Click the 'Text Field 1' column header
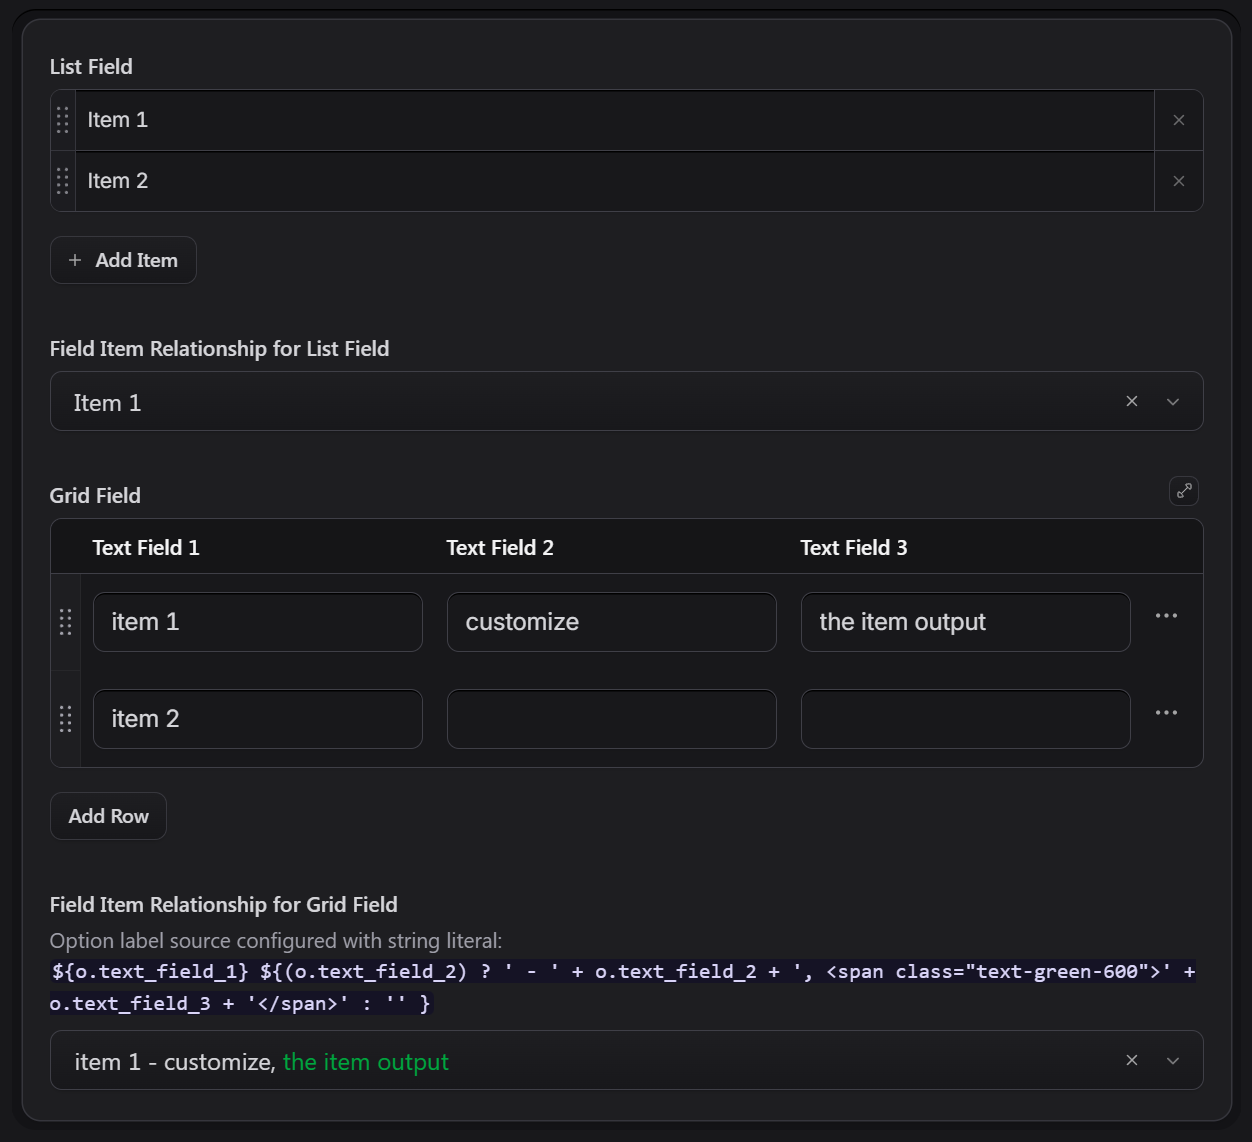The image size is (1252, 1142). [146, 548]
